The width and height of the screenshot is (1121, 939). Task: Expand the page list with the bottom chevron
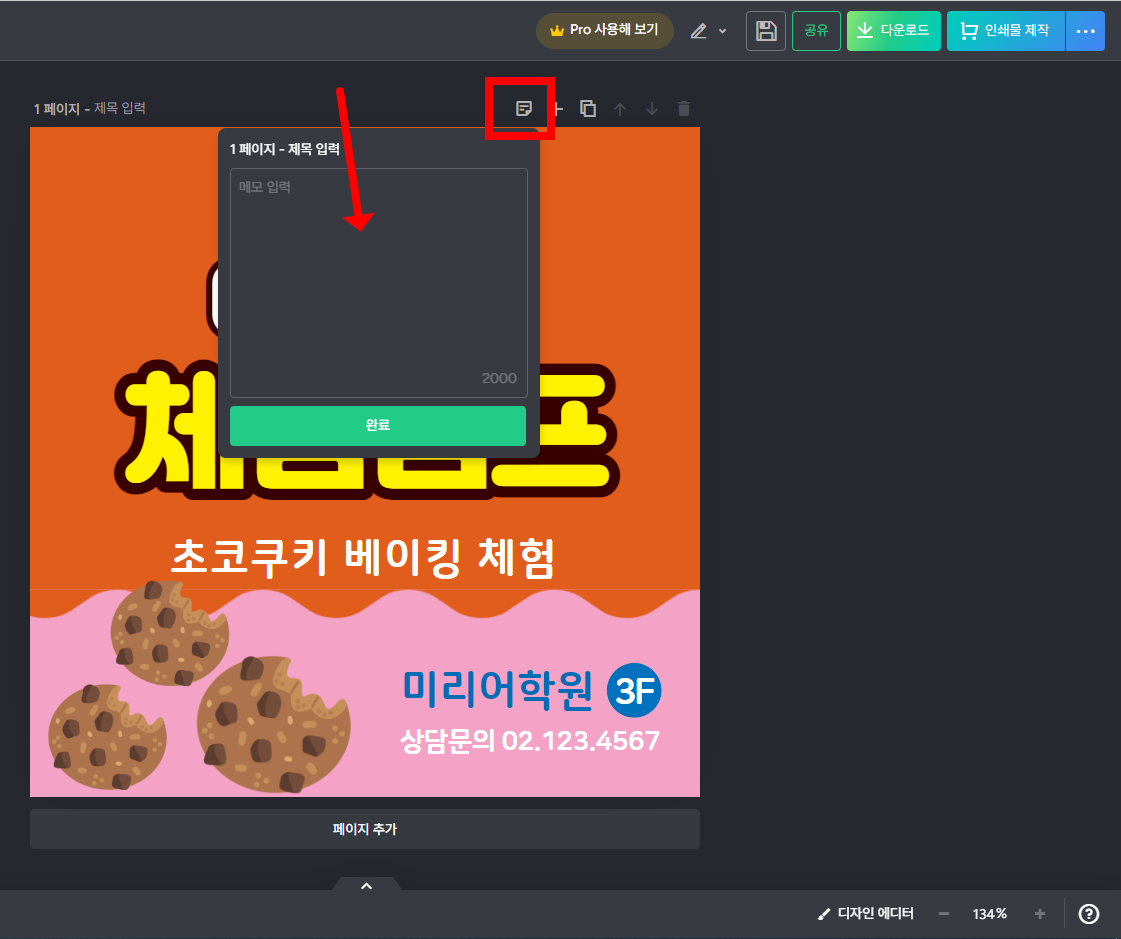click(x=365, y=886)
